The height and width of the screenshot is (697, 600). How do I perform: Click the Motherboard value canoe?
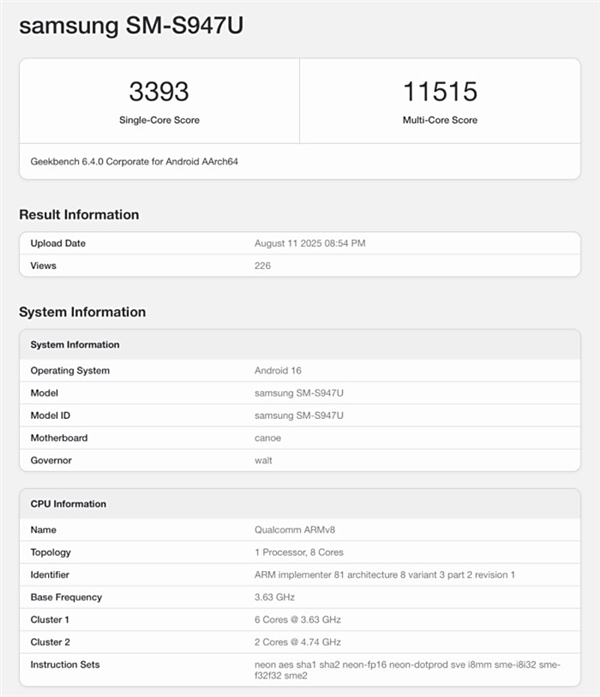(x=268, y=438)
